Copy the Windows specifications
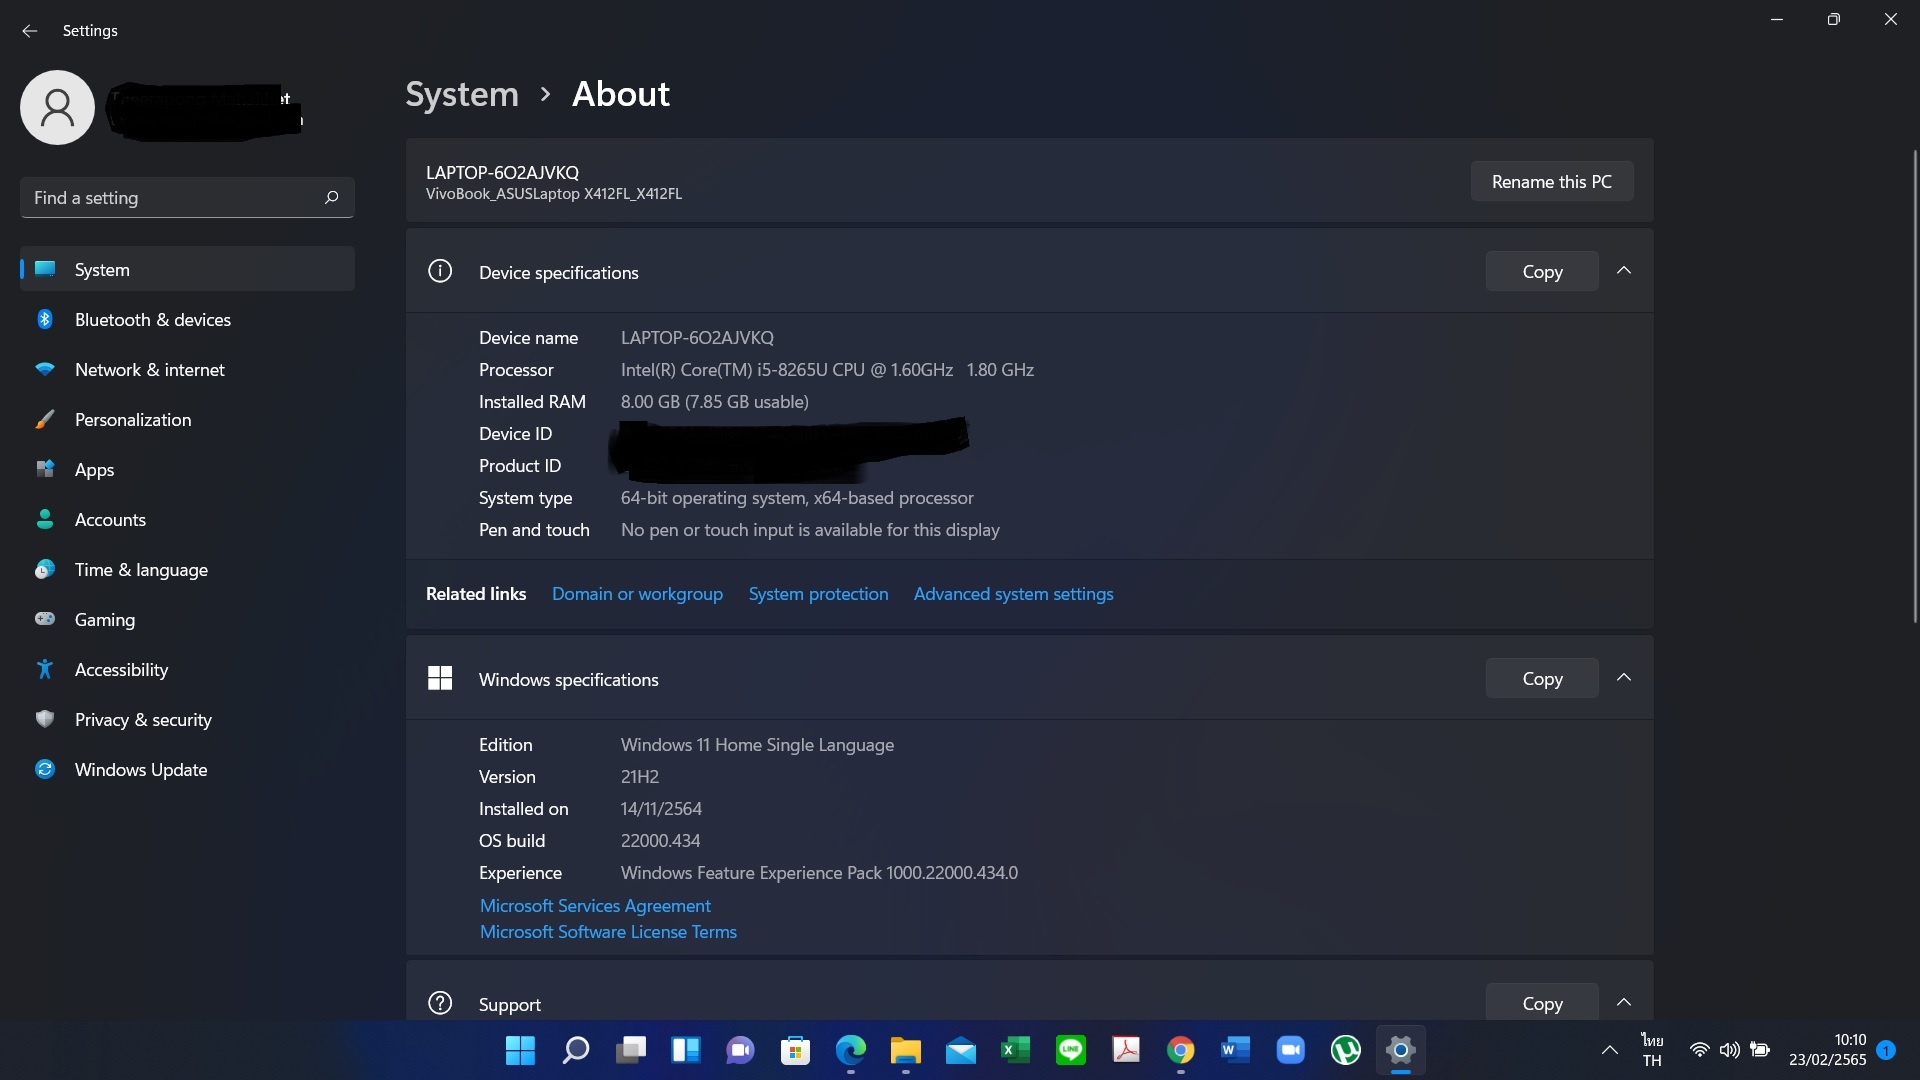The height and width of the screenshot is (1080, 1920). pos(1542,679)
